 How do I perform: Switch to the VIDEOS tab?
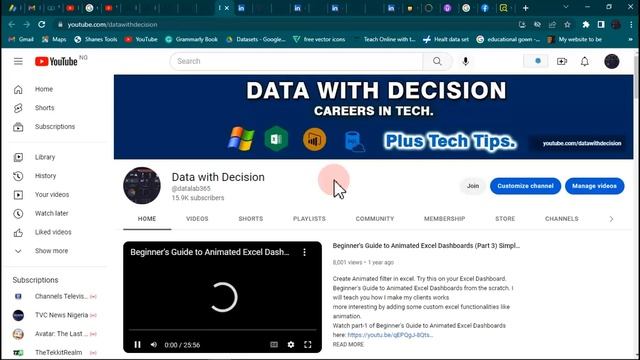pos(197,219)
